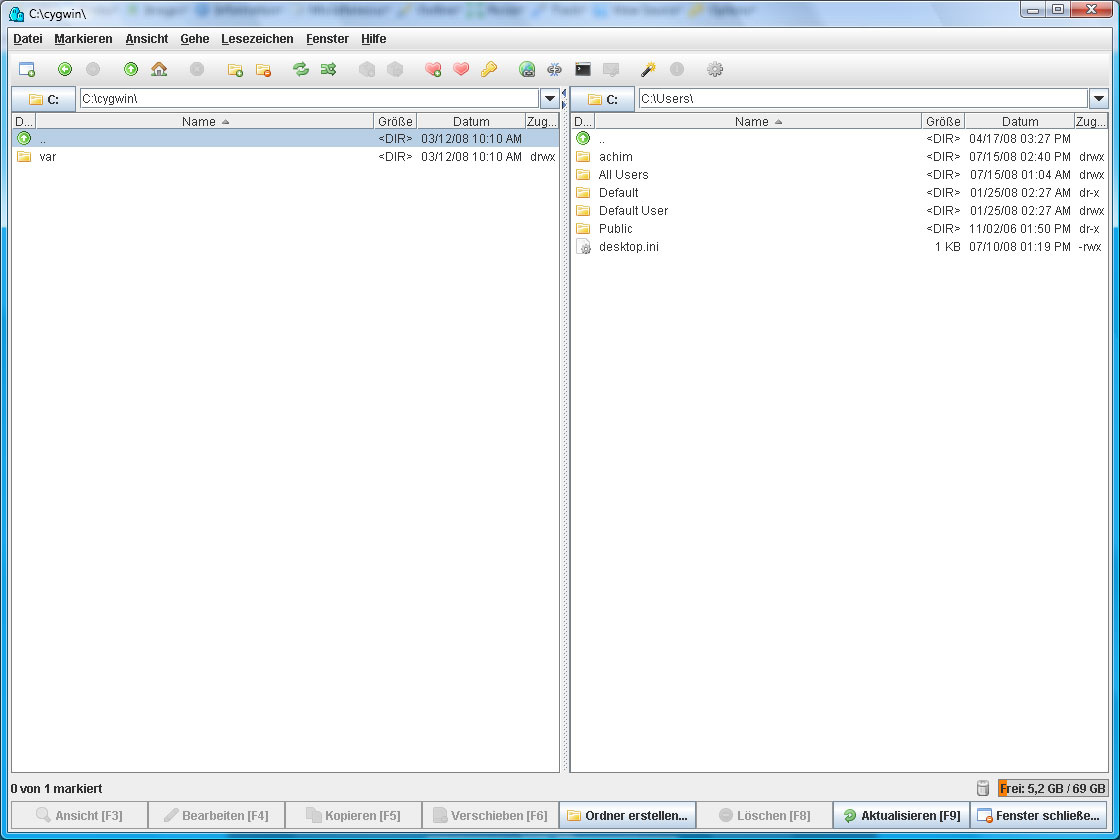
Task: Select the Default User folder
Action: click(839, 211)
